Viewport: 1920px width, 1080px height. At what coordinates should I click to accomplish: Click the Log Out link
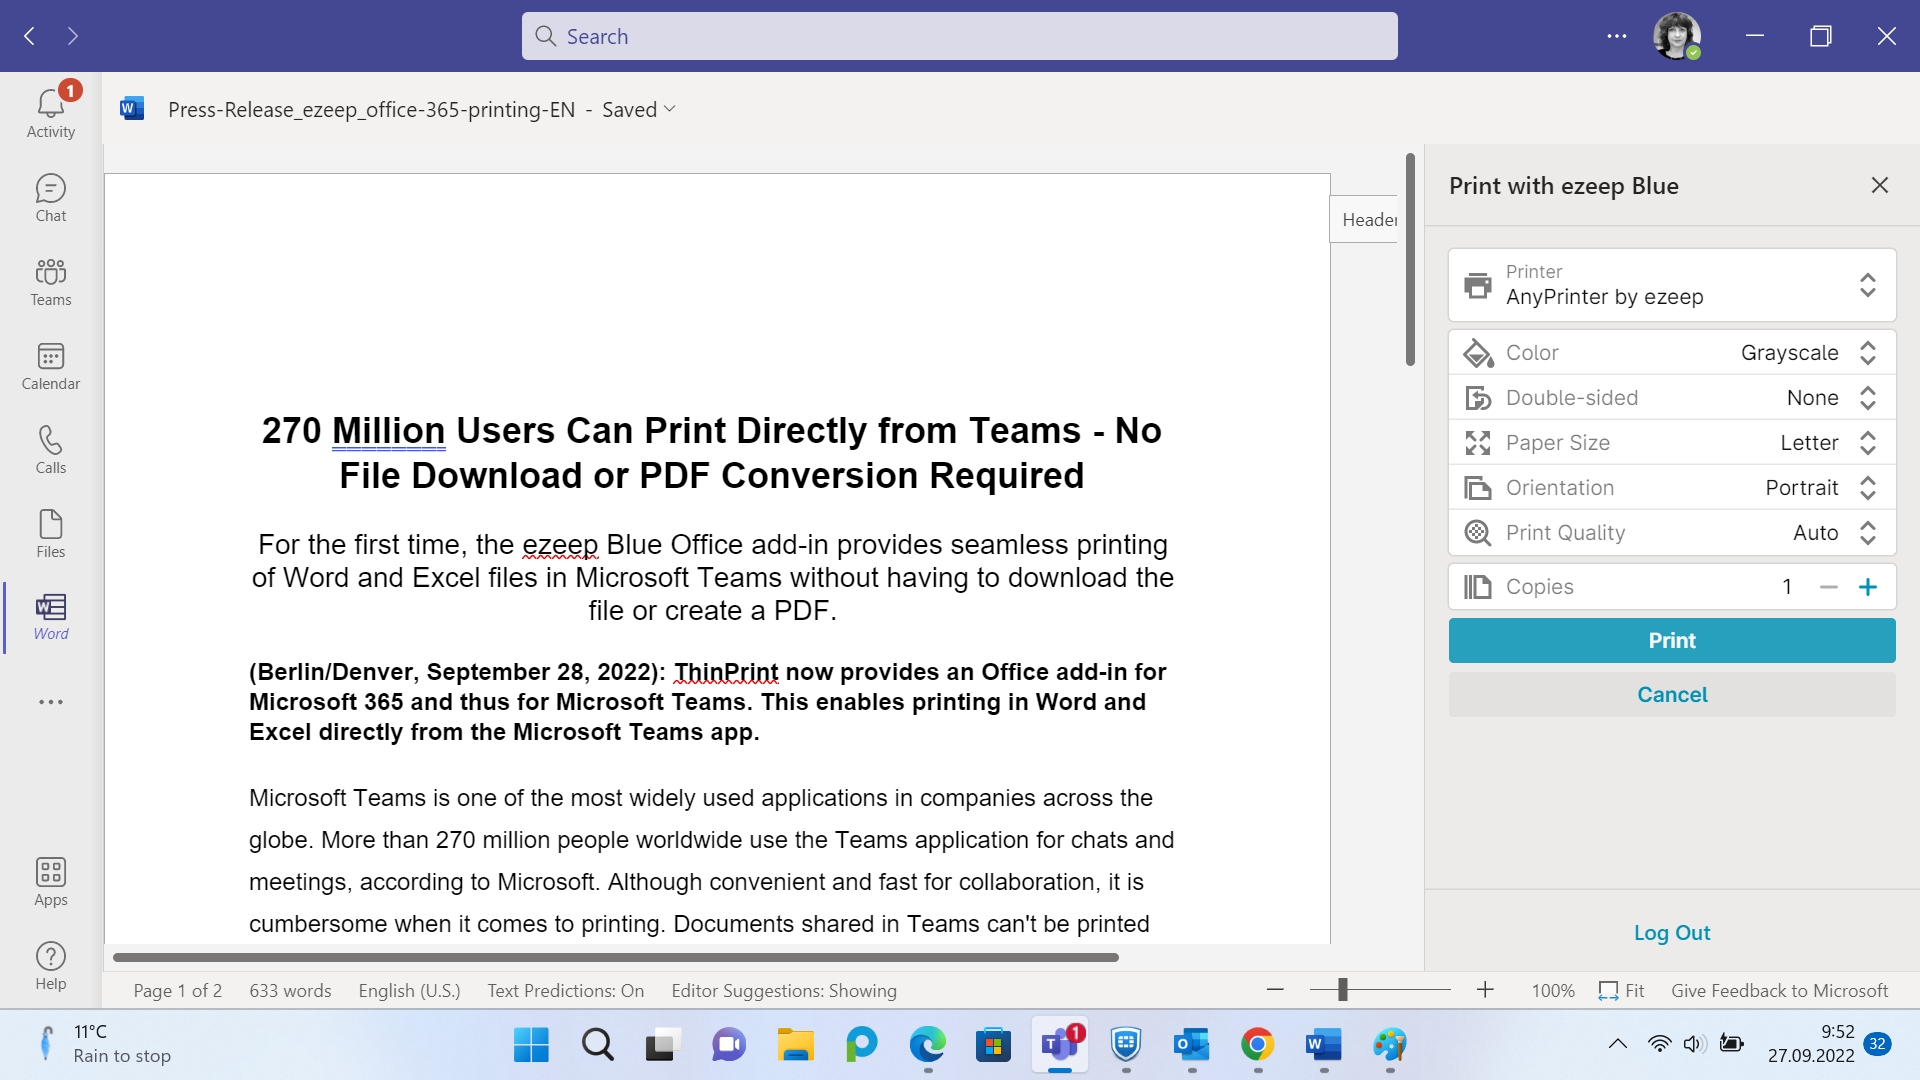pyautogui.click(x=1672, y=932)
